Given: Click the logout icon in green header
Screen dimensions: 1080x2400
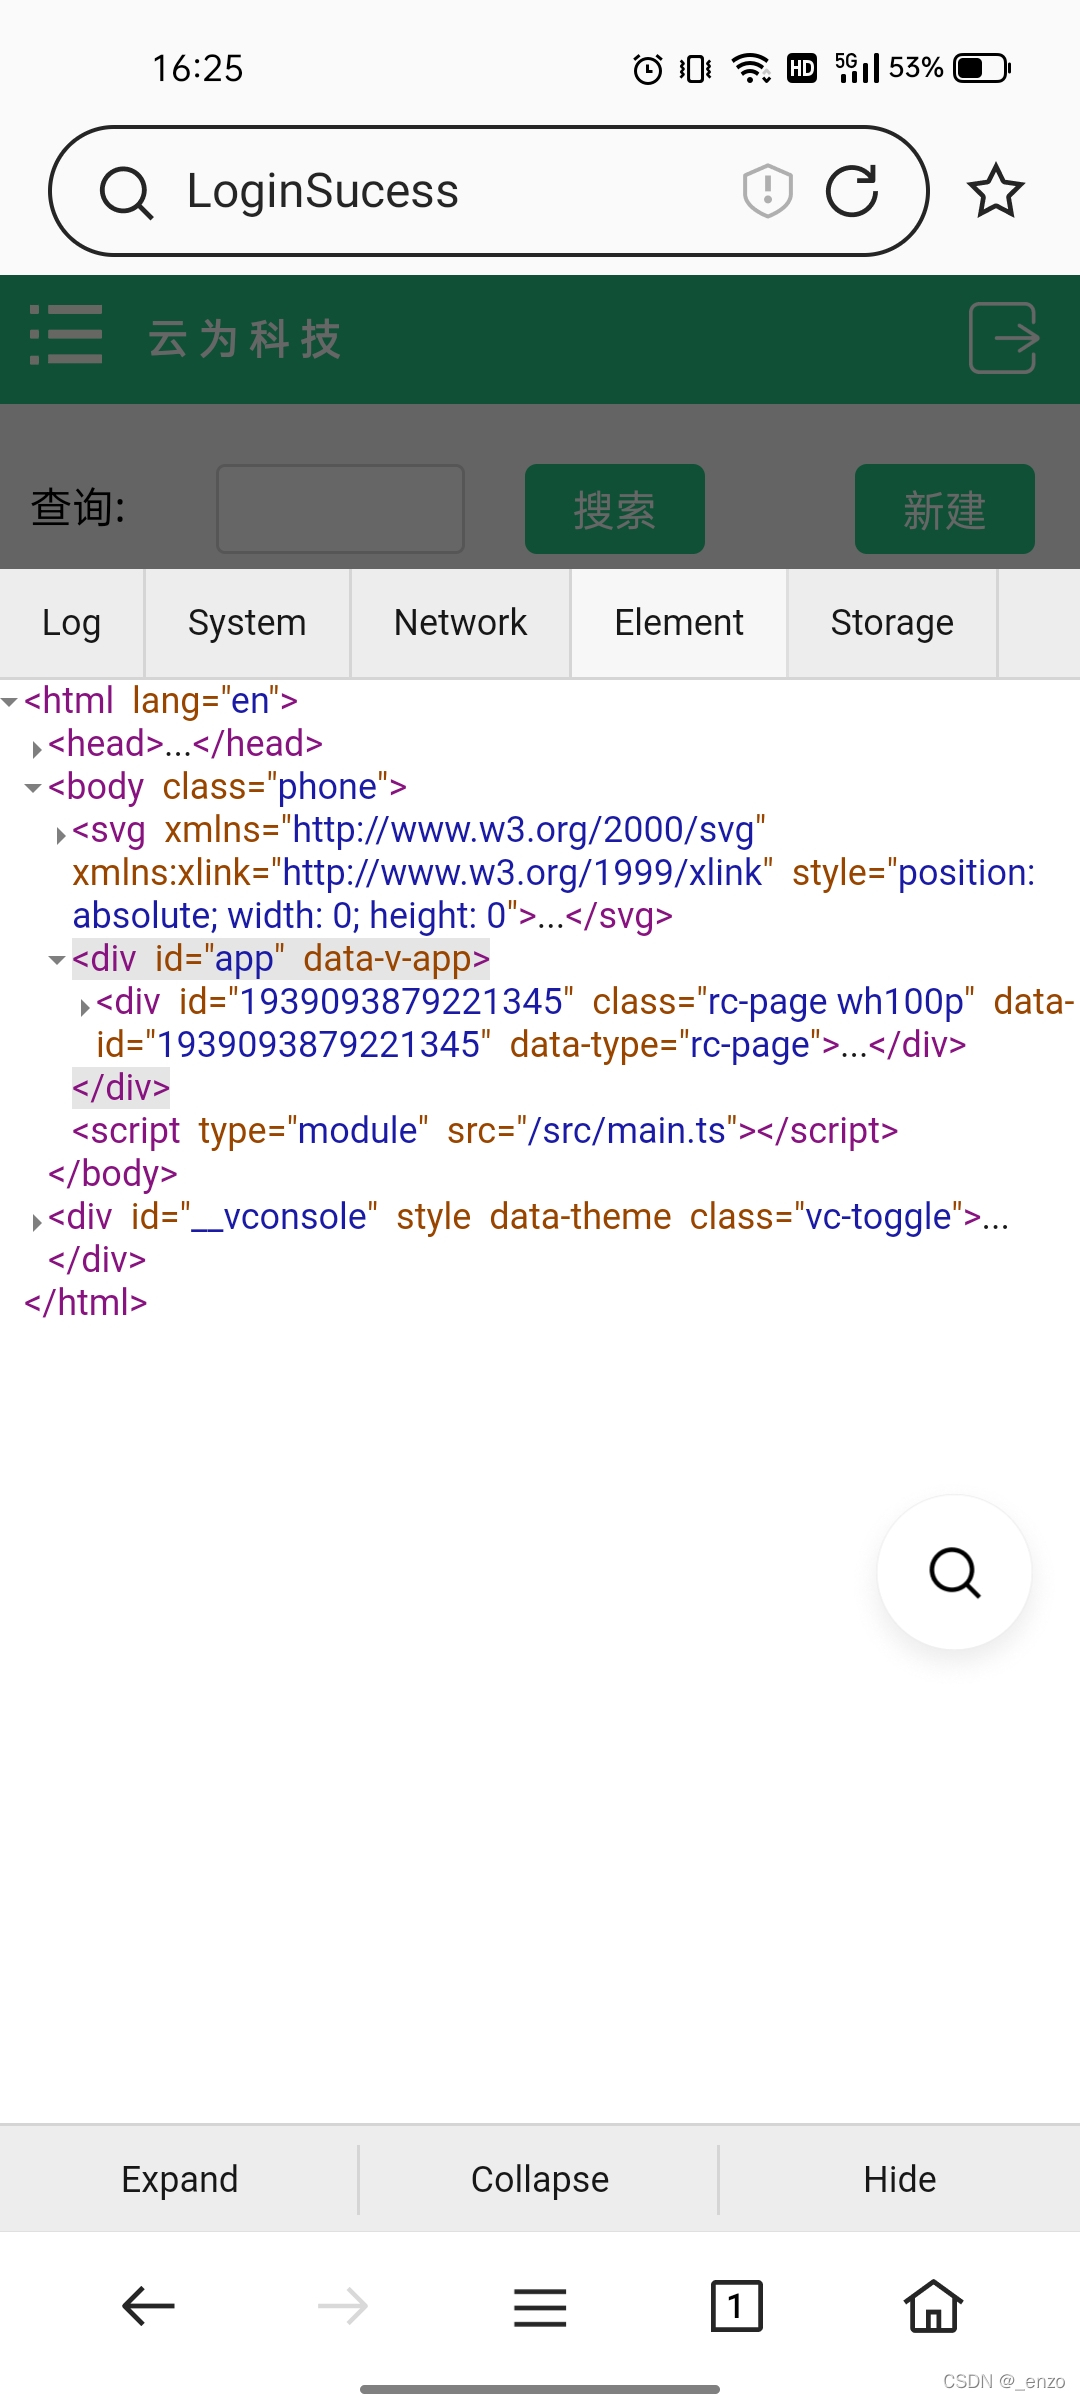Looking at the screenshot, I should pos(1004,338).
